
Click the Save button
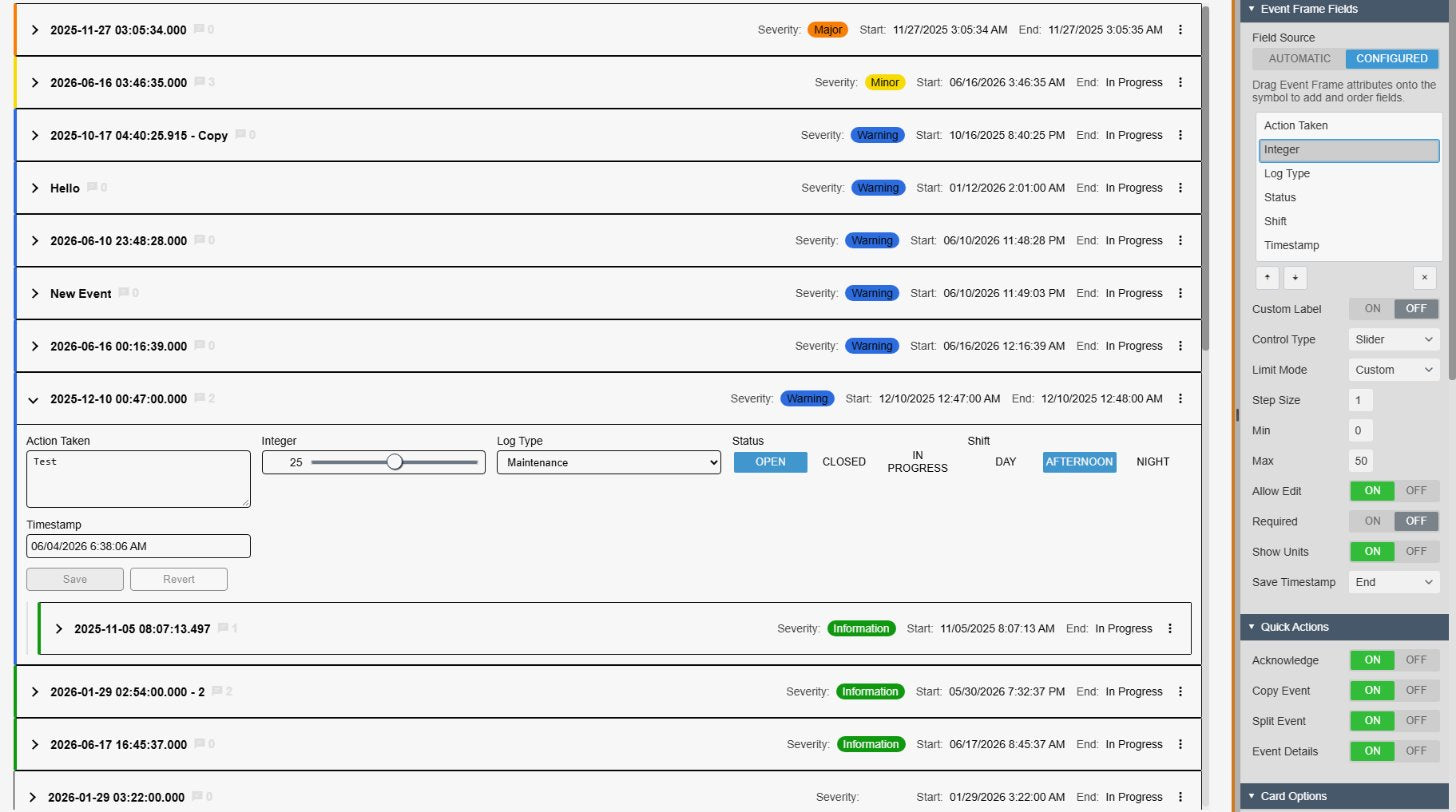75,579
